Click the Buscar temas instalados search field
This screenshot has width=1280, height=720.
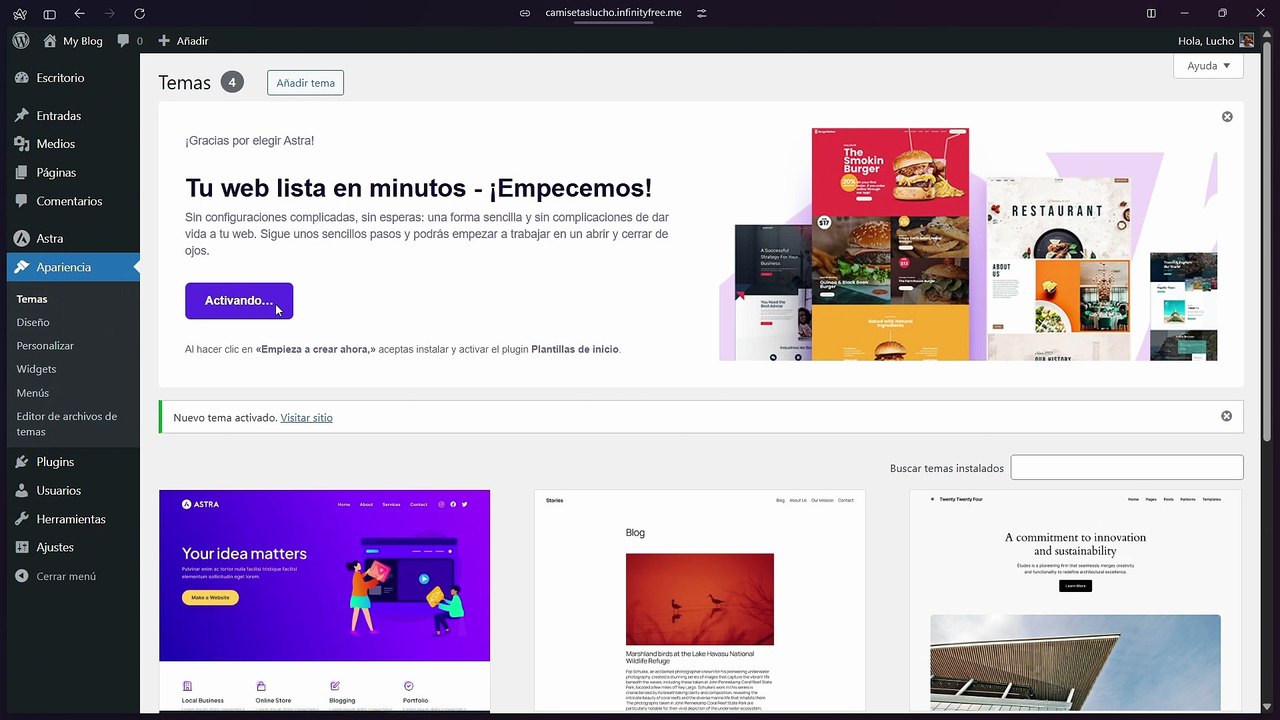(x=1127, y=467)
